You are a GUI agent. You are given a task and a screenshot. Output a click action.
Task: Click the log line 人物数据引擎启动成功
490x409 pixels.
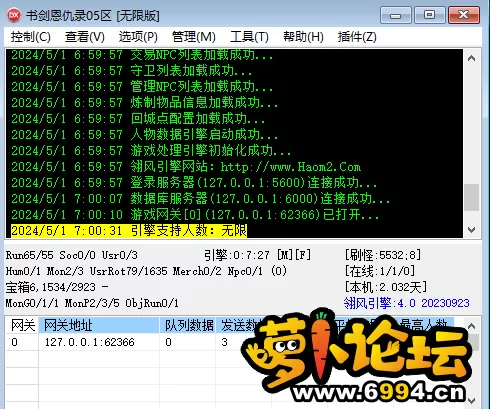tap(144, 135)
